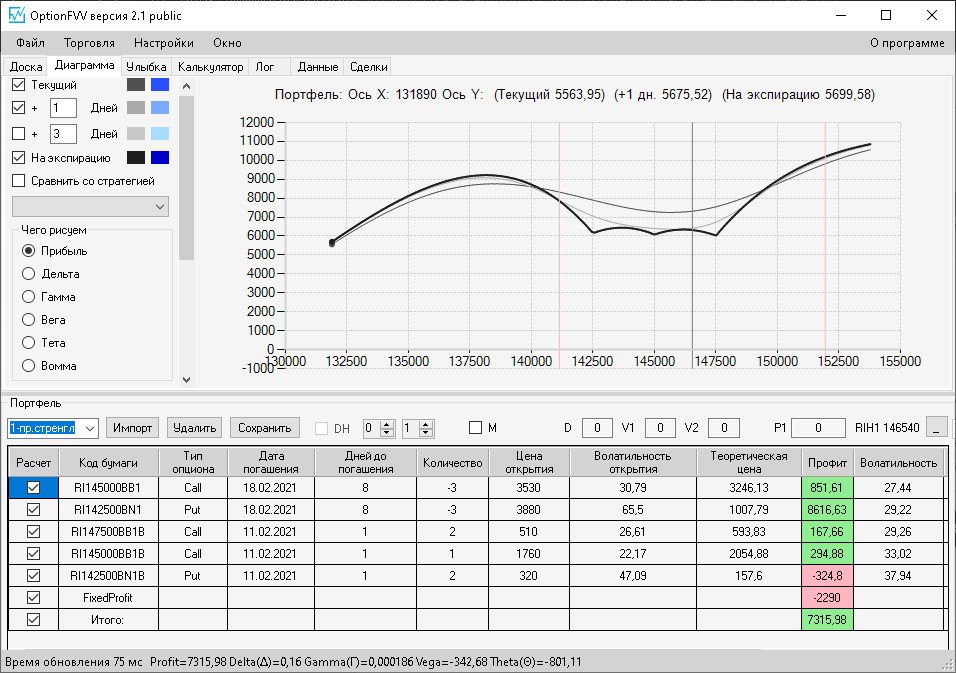
Task: Click the Код бумаги column header
Action: point(109,463)
